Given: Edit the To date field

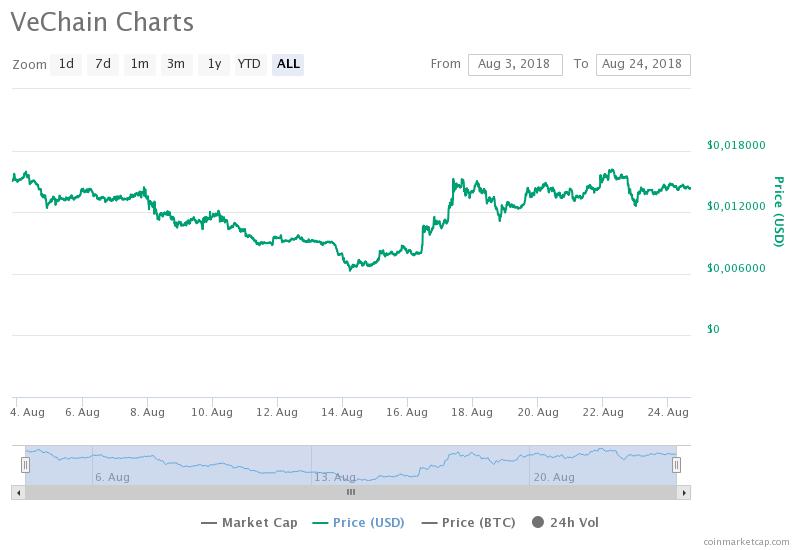Looking at the screenshot, I should [x=643, y=65].
